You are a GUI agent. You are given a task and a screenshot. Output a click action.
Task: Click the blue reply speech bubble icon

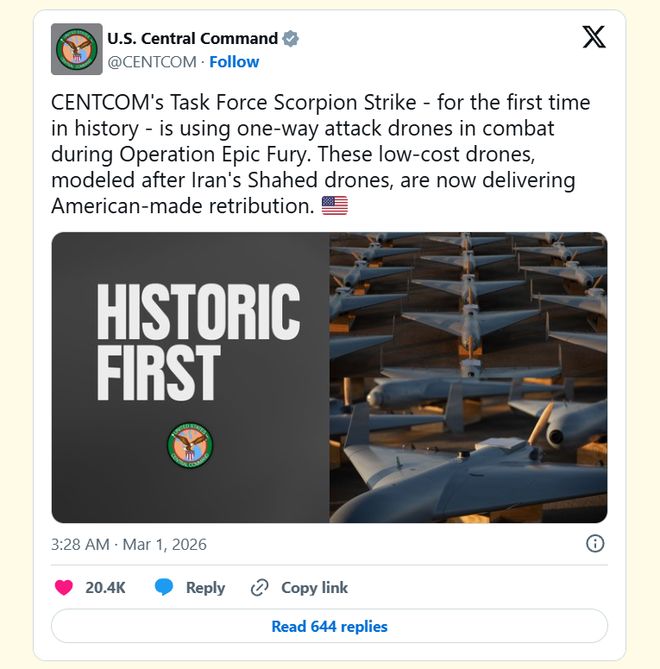click(164, 588)
